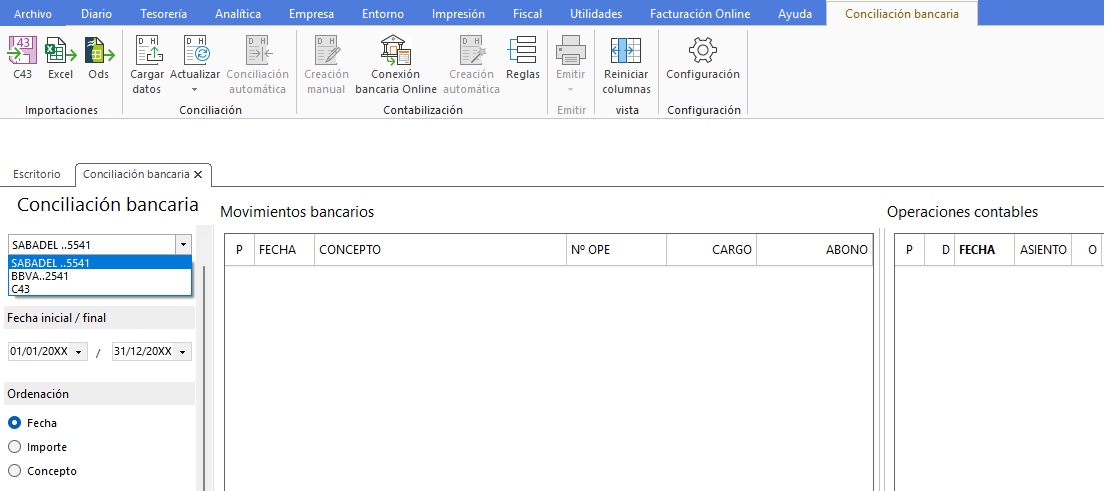
Task: Click the ASIENTO column header
Action: (x=1043, y=250)
